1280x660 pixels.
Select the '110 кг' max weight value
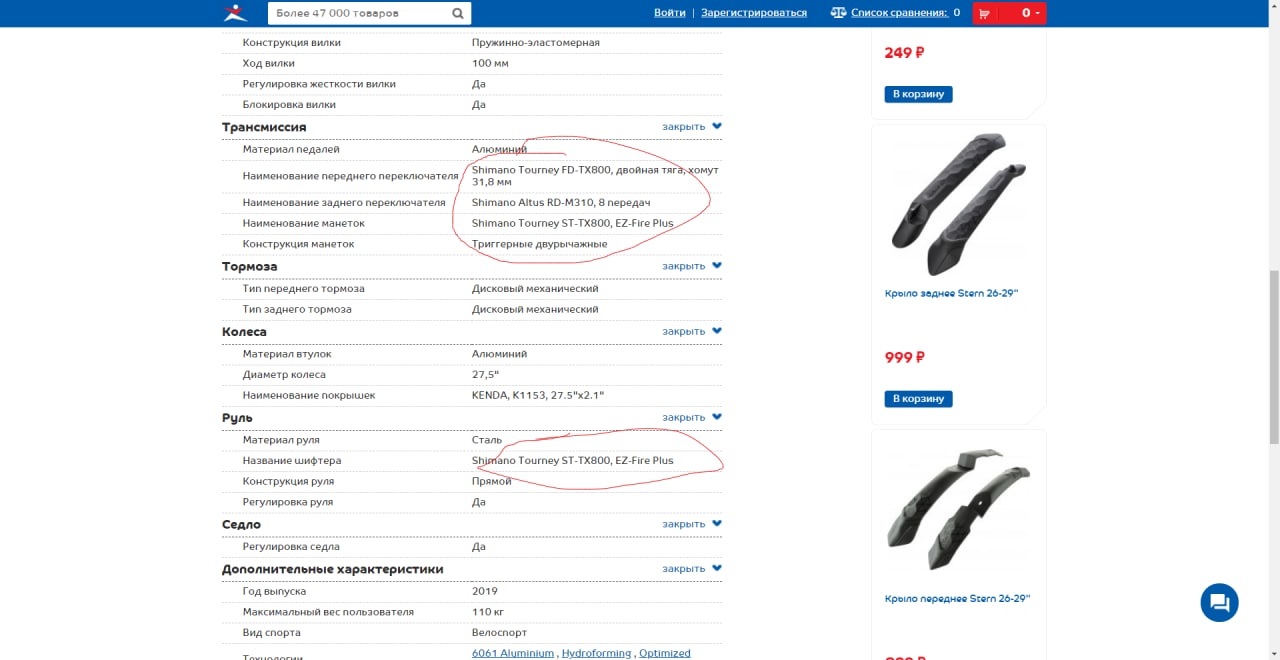(488, 612)
